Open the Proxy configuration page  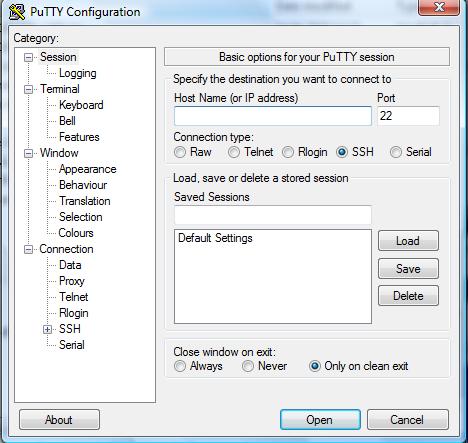(72, 281)
